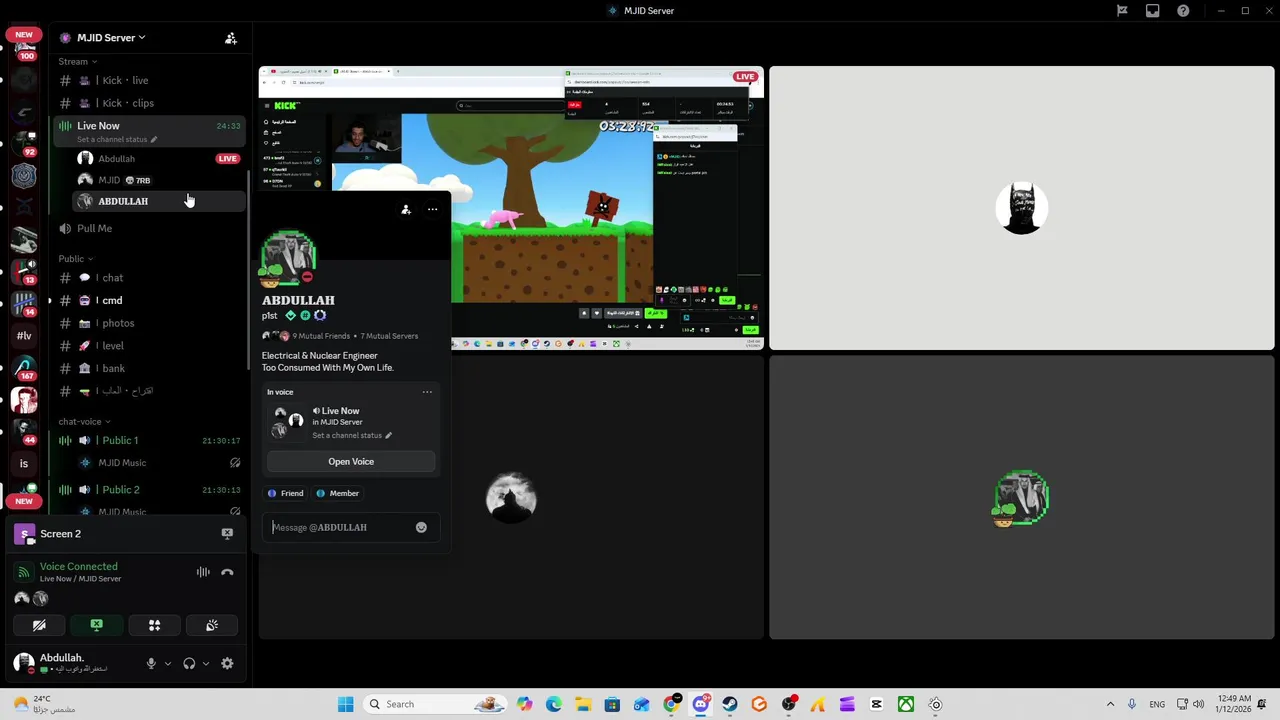Collapse the Public channel category
Image resolution: width=1280 pixels, height=720 pixels.
pyautogui.click(x=75, y=259)
